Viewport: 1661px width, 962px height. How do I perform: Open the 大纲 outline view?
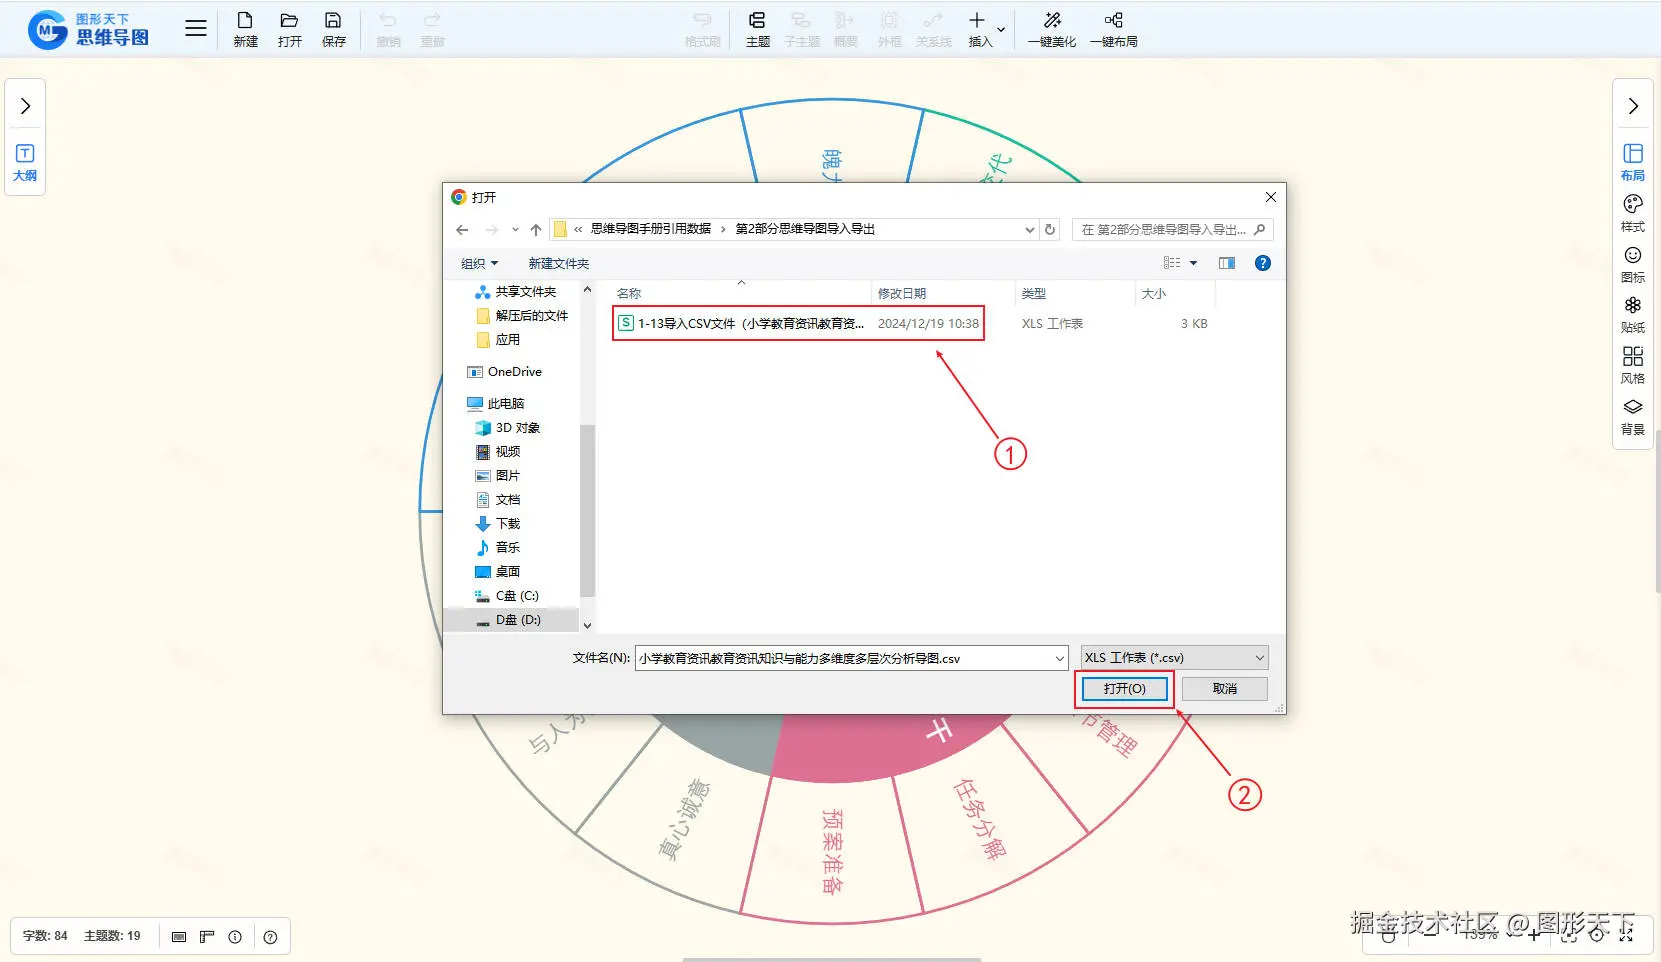coord(25,162)
